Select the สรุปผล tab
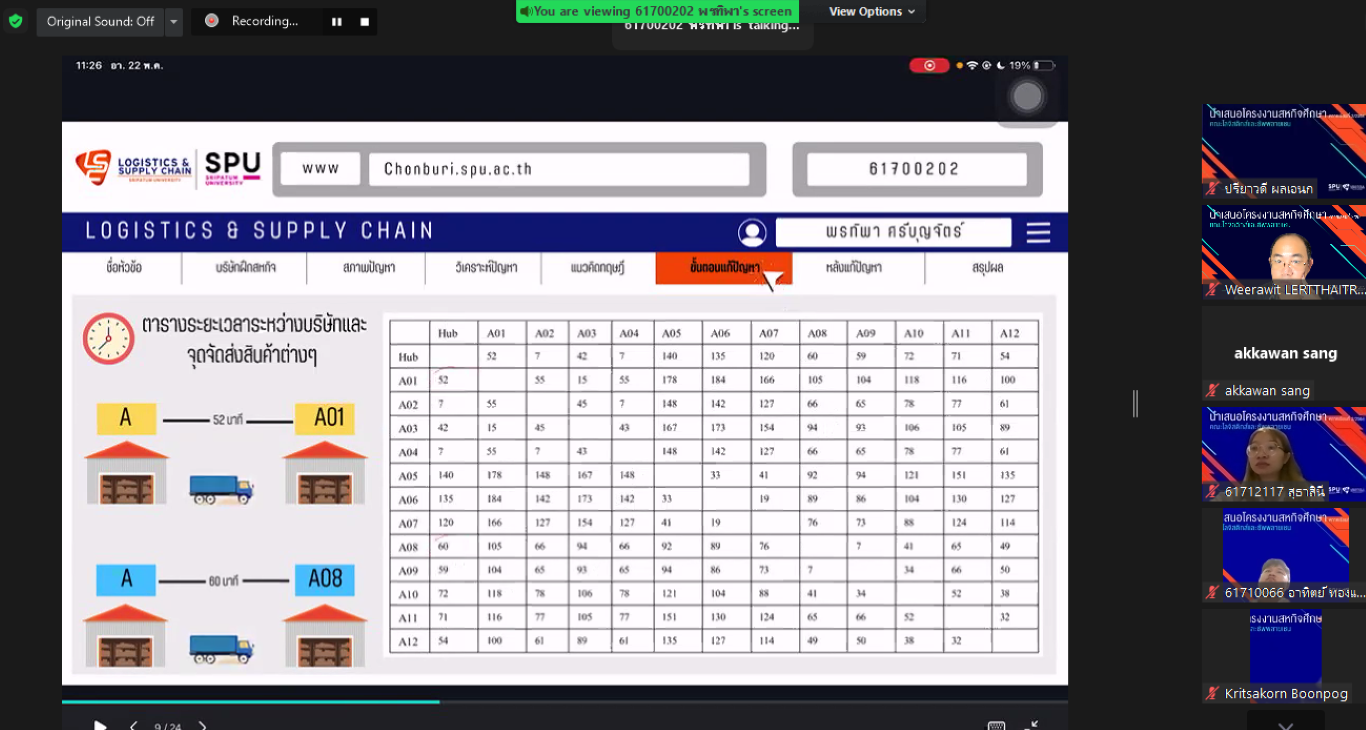Viewport: 1366px width, 730px height. pos(987,268)
